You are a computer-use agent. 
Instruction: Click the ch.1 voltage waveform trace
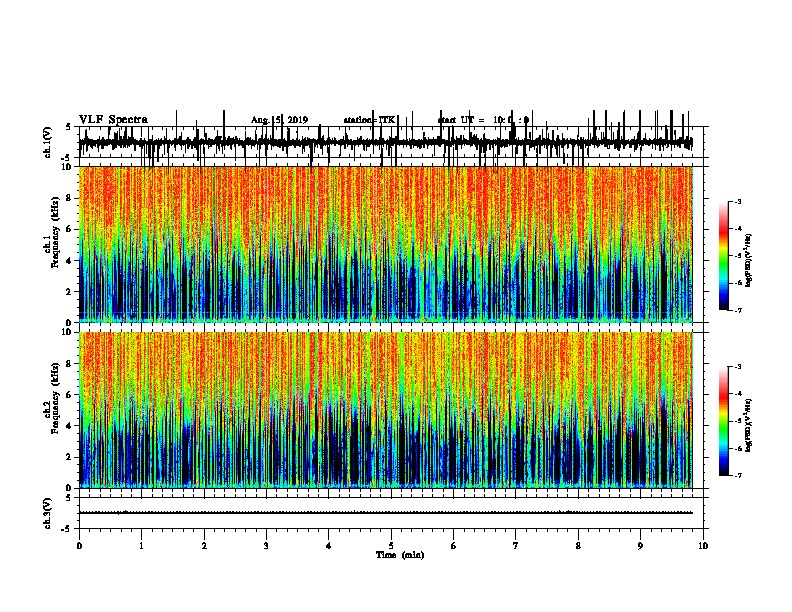pos(386,142)
